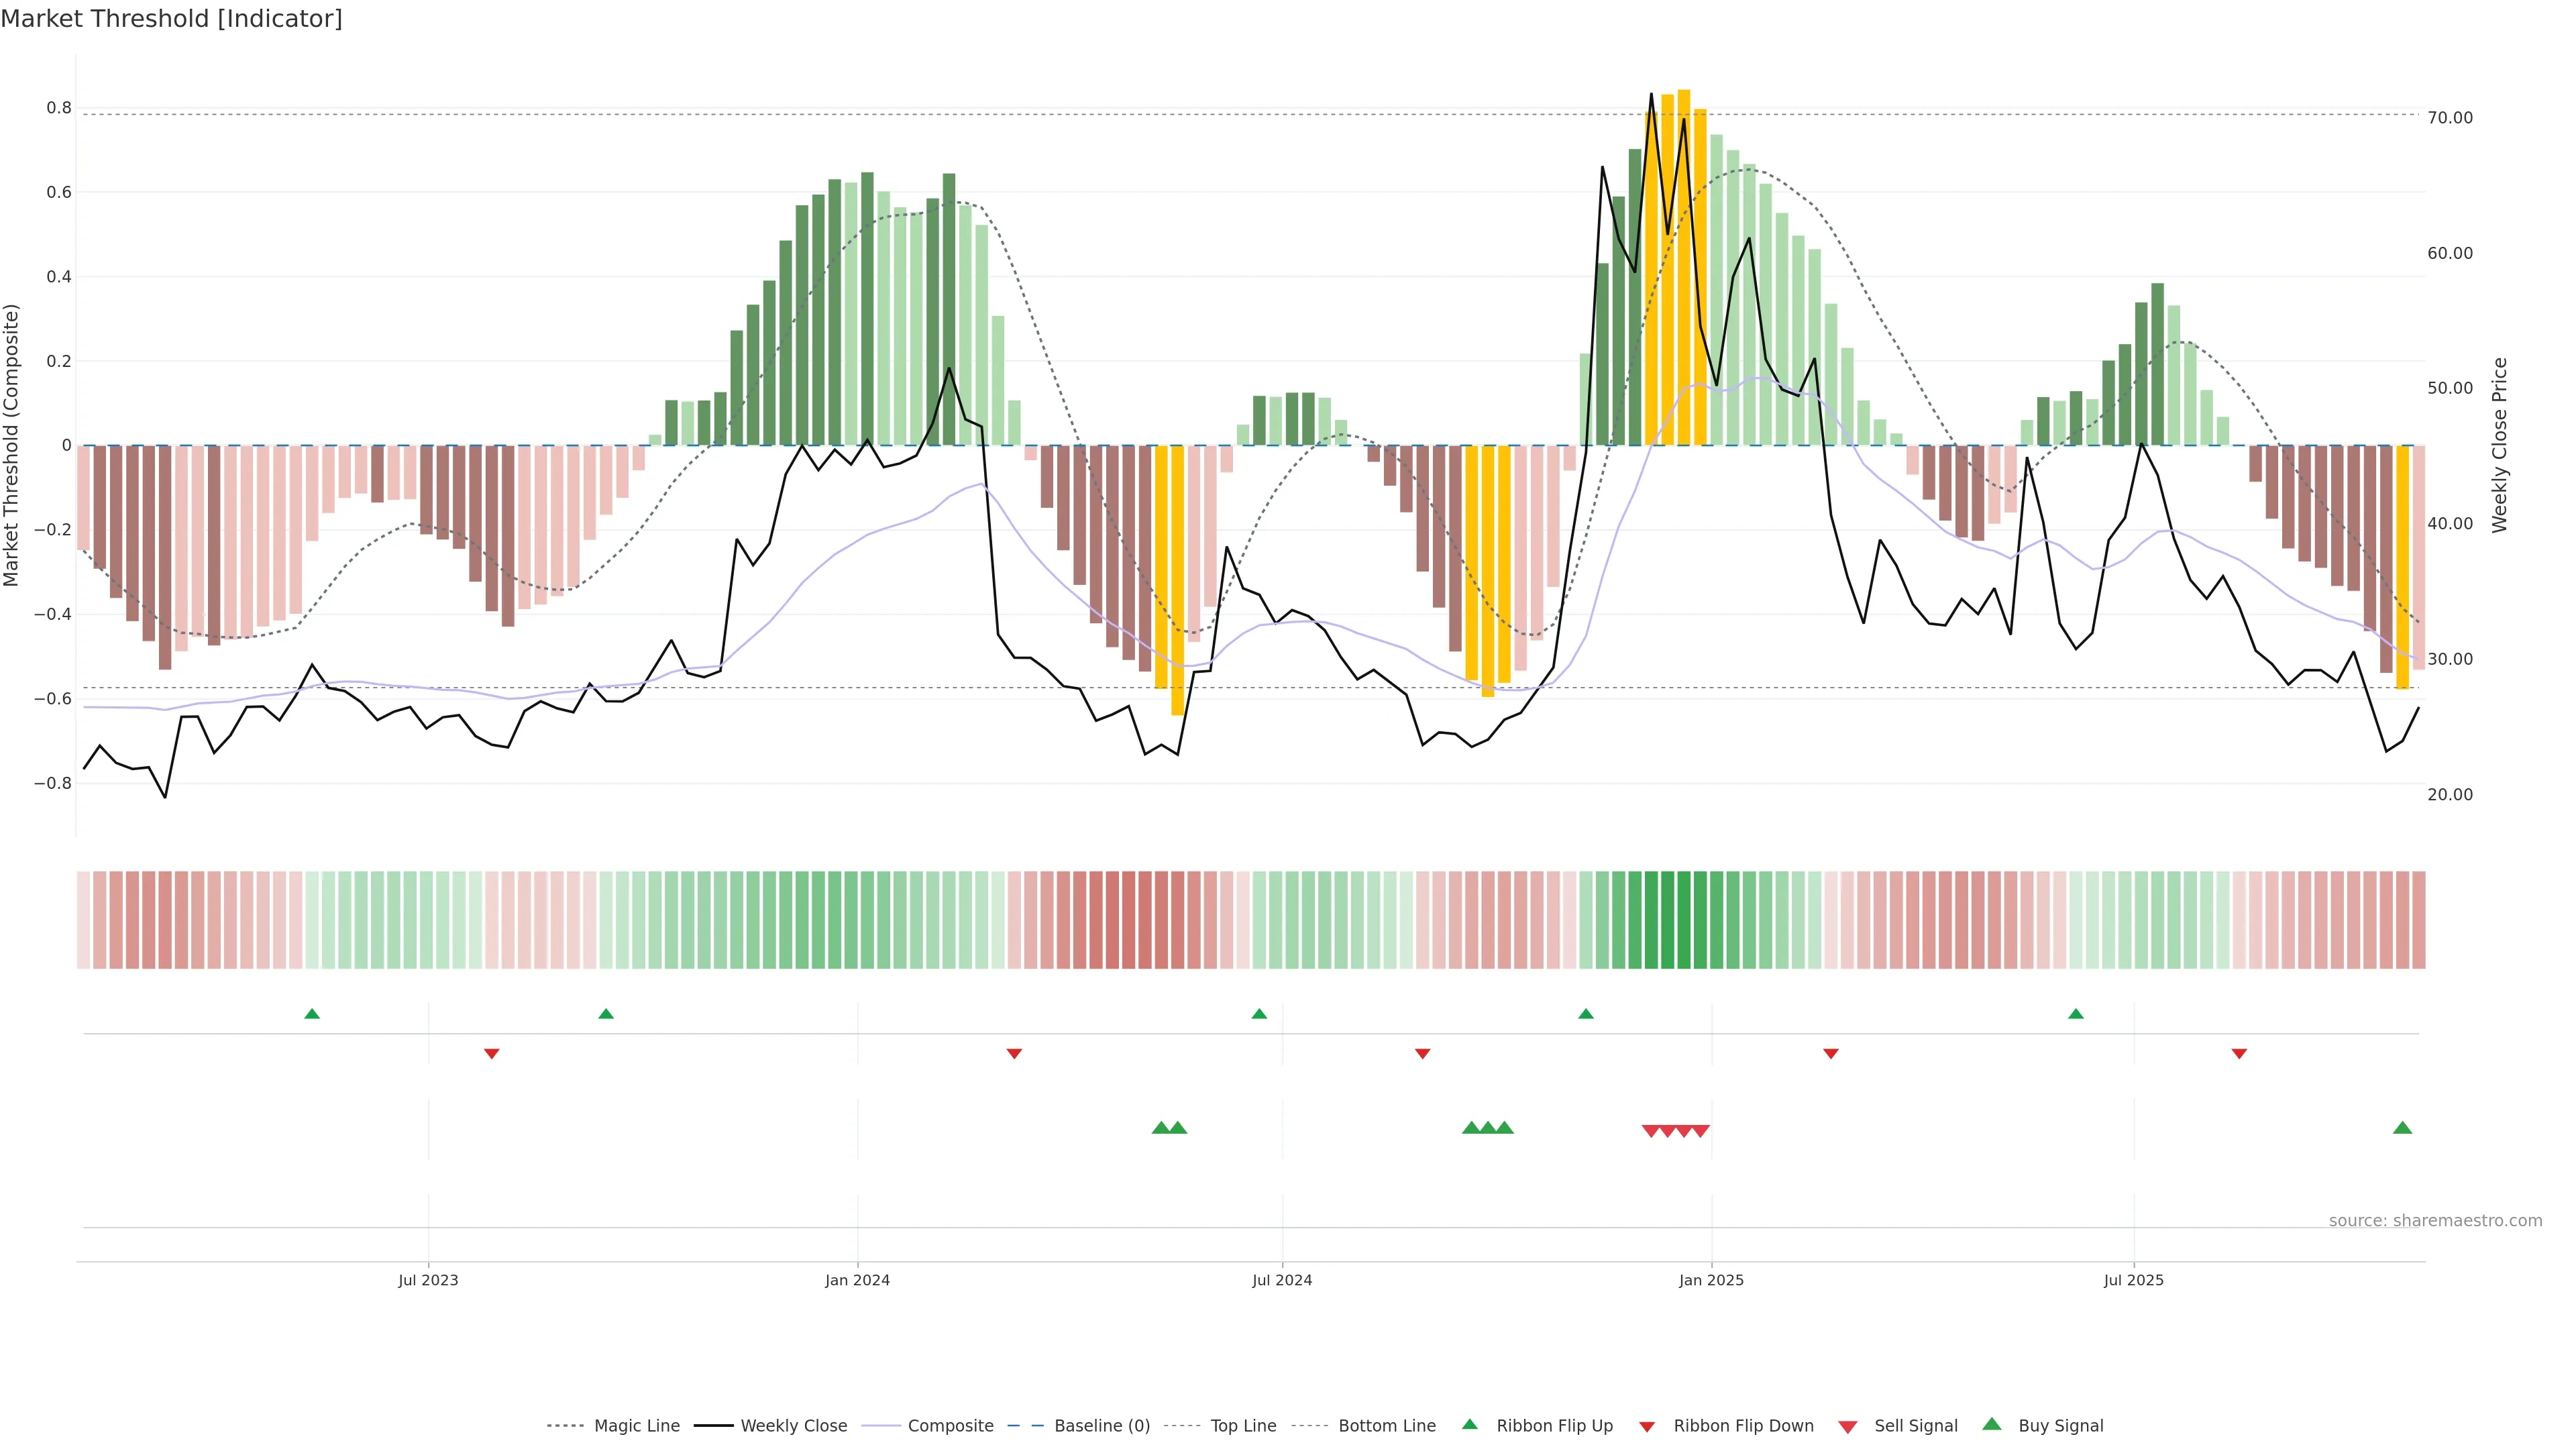
Task: Click ribbon flip down marker after Jul 2025
Action: pyautogui.click(x=2239, y=1054)
